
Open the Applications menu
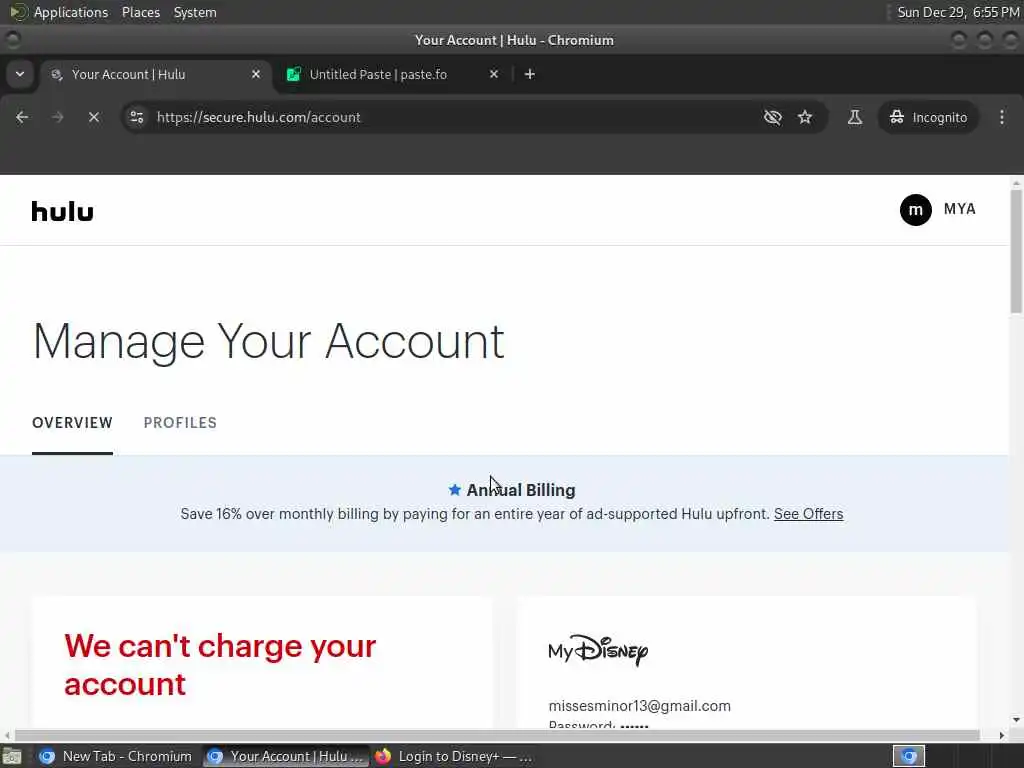coord(71,12)
